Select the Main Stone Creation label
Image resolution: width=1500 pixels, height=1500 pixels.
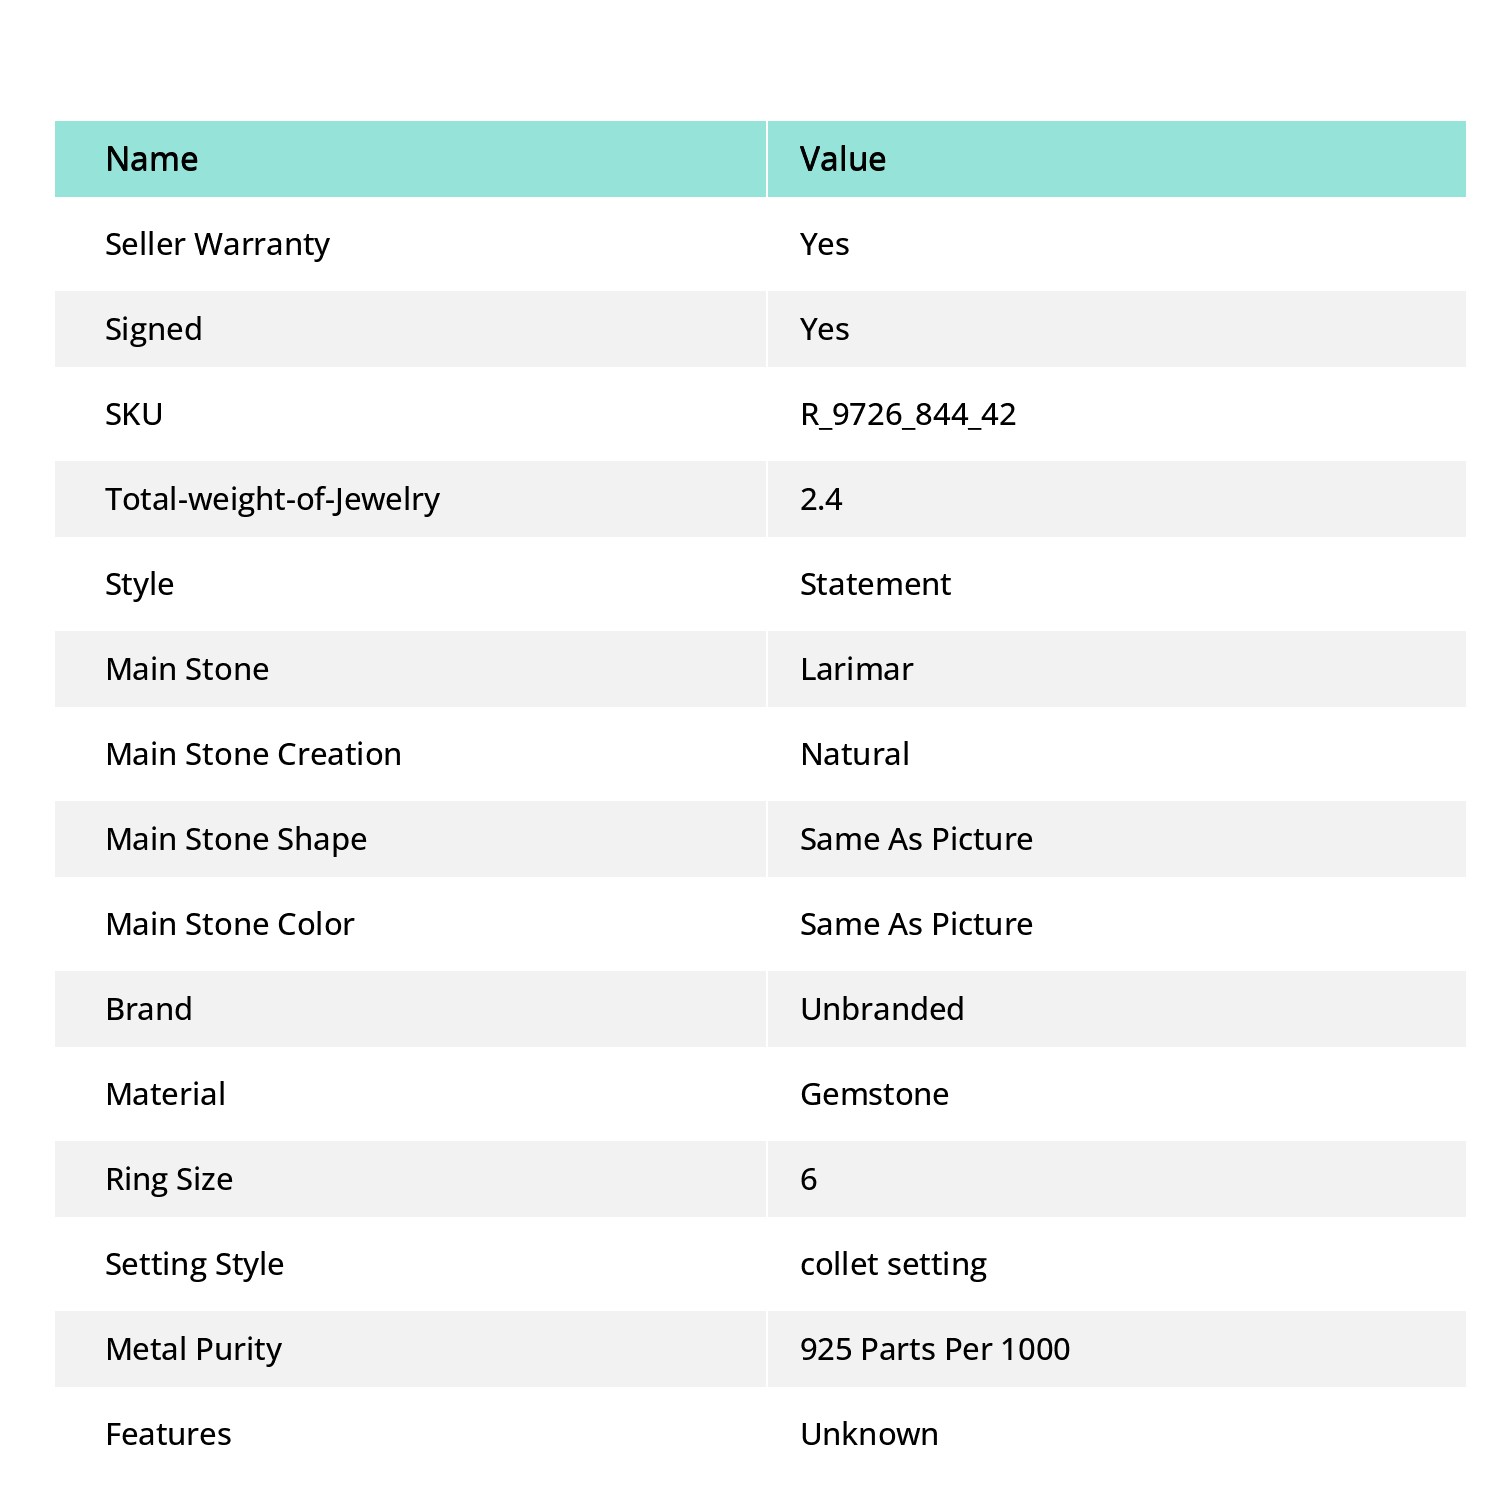(253, 754)
